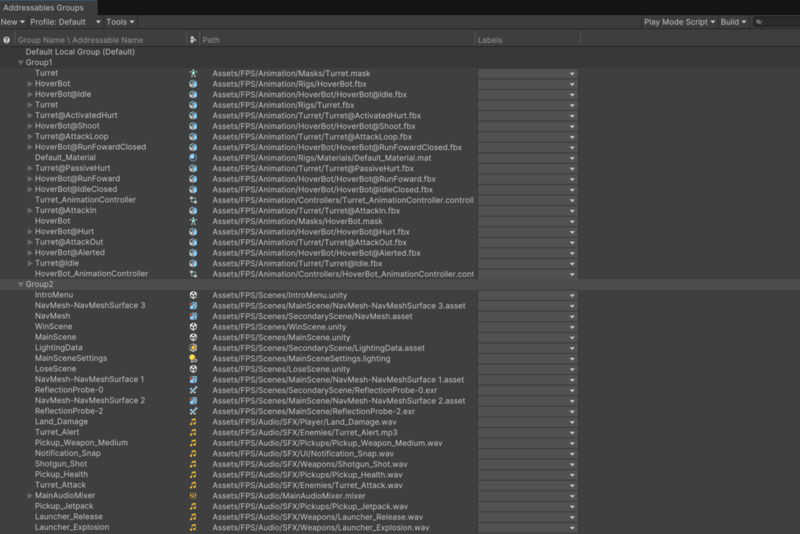The height and width of the screenshot is (534, 800).
Task: Select the NavMesh-NavMeshSurface 1 entry
Action: point(89,379)
